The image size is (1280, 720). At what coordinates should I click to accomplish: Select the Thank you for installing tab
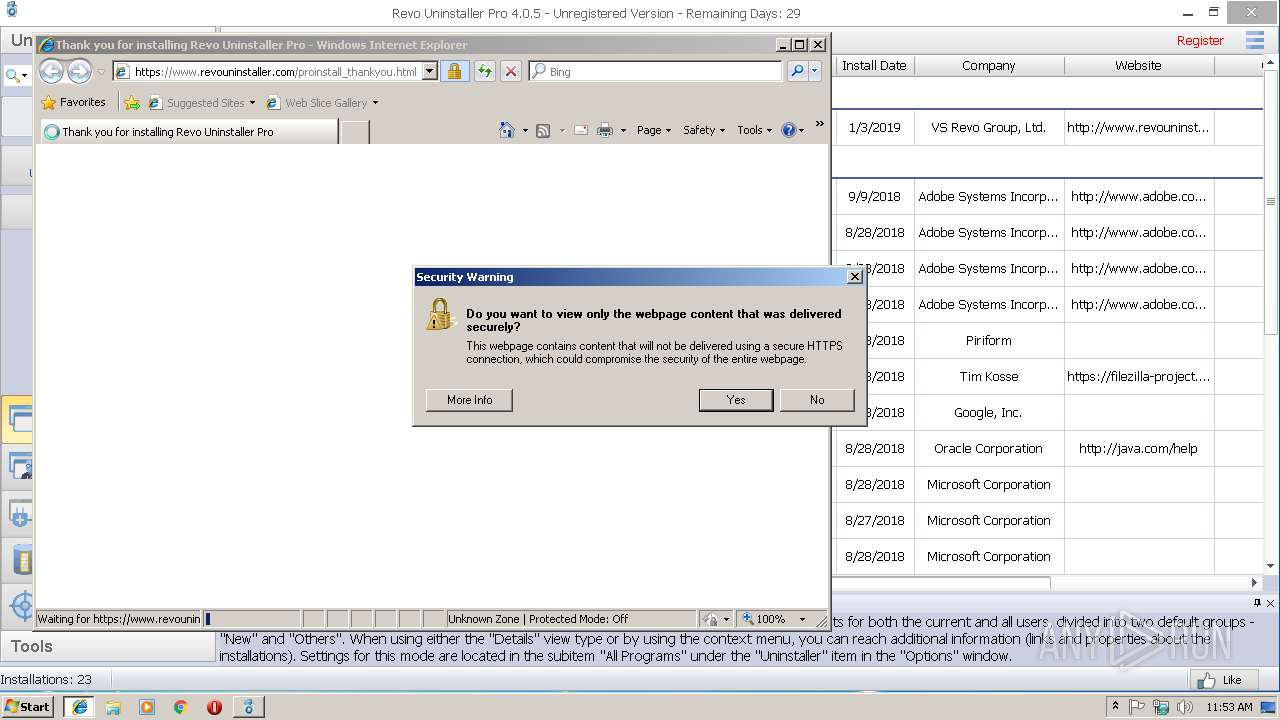(x=188, y=131)
